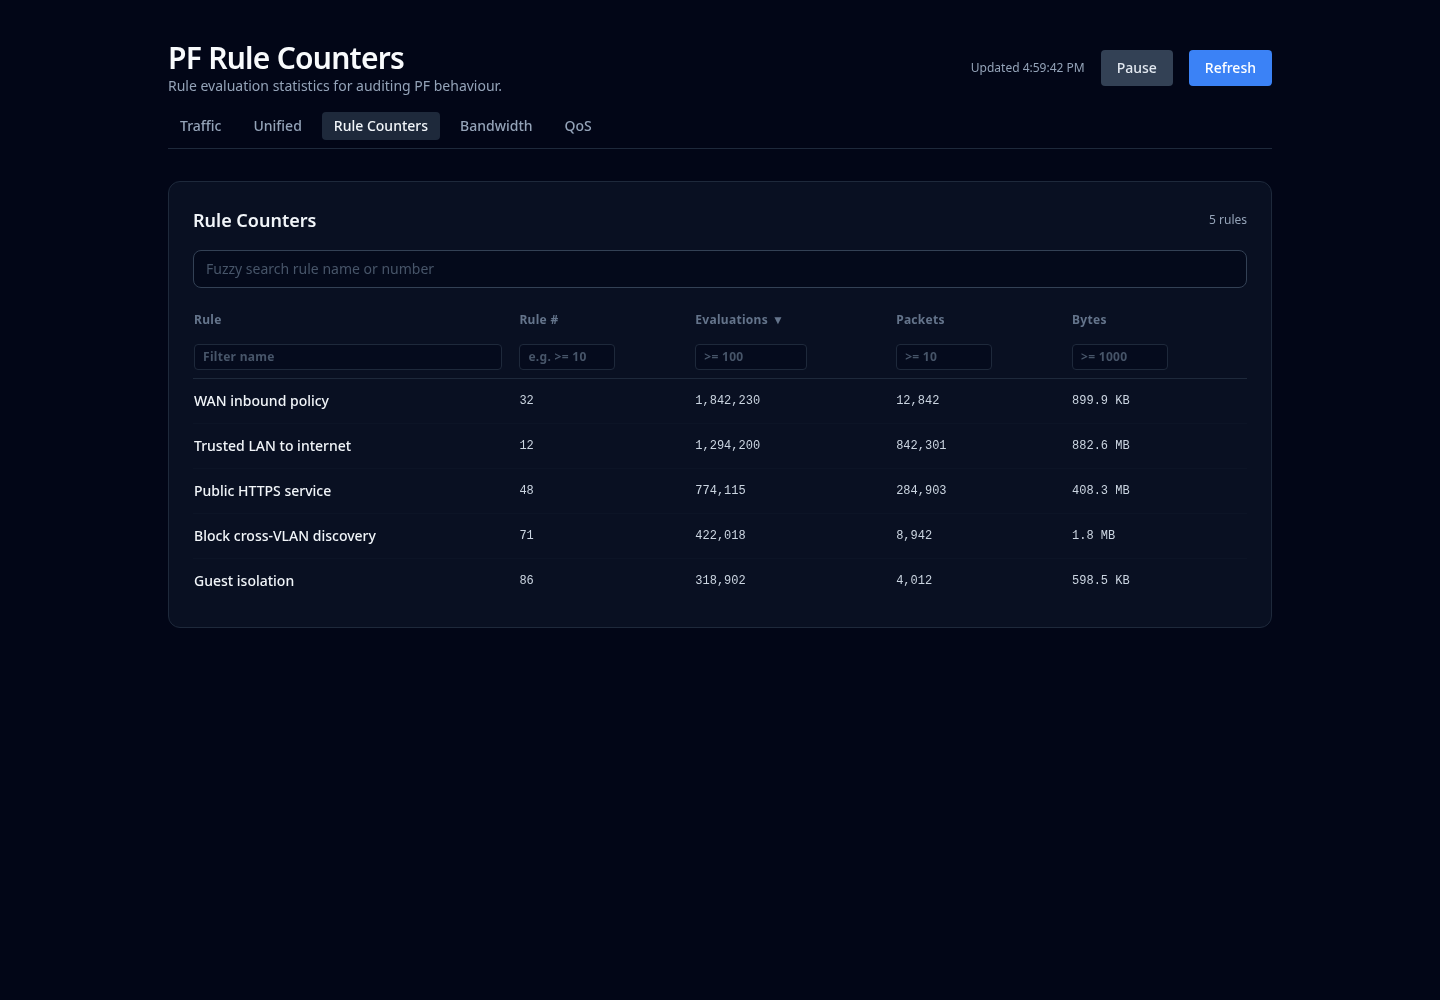The height and width of the screenshot is (1000, 1440).
Task: Go to the QoS tab
Action: point(578,126)
